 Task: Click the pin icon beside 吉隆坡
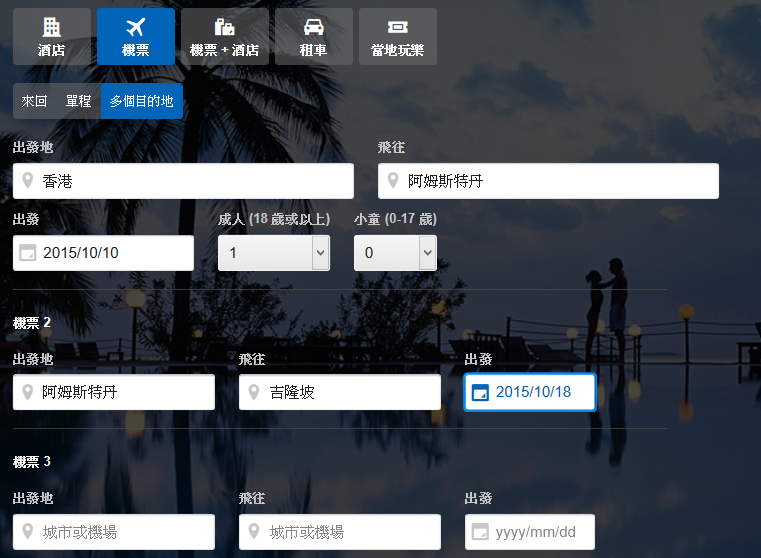[x=253, y=392]
